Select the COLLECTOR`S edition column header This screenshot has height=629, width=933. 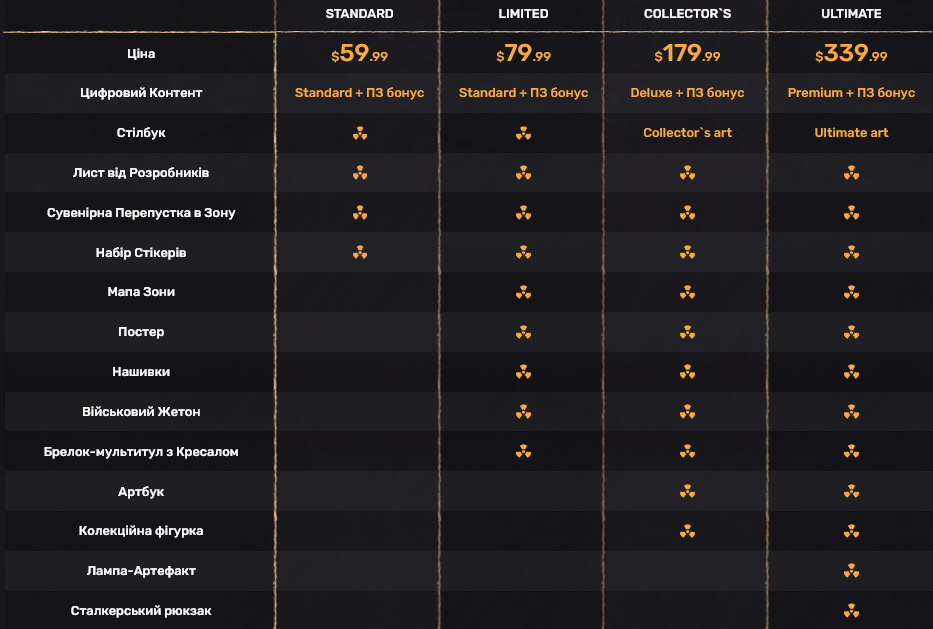(687, 14)
